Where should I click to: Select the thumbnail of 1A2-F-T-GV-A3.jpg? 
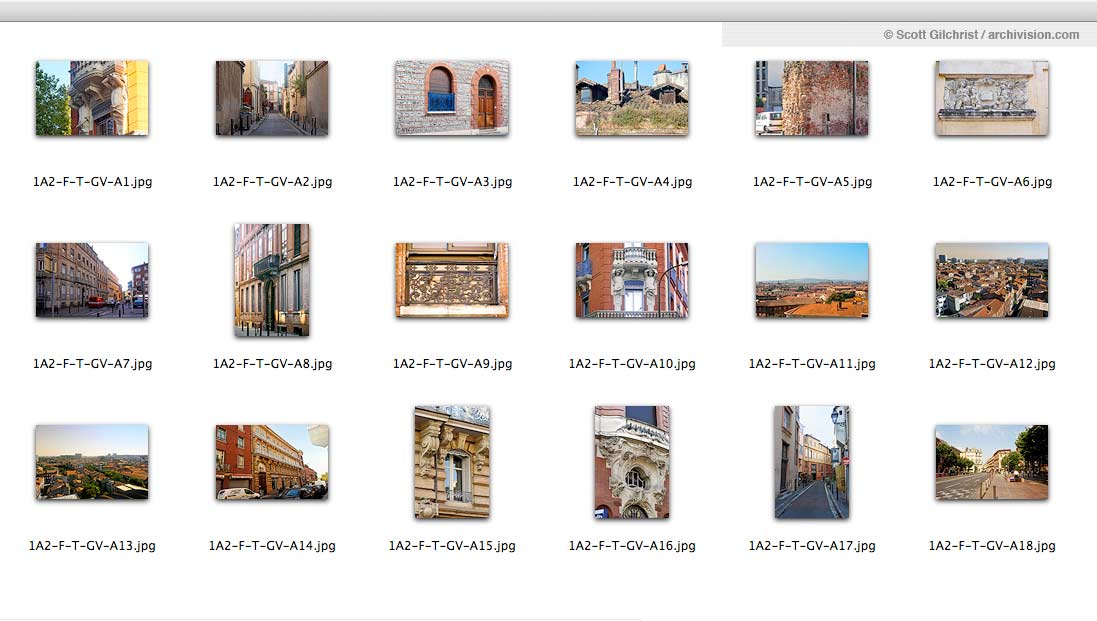(x=452, y=98)
